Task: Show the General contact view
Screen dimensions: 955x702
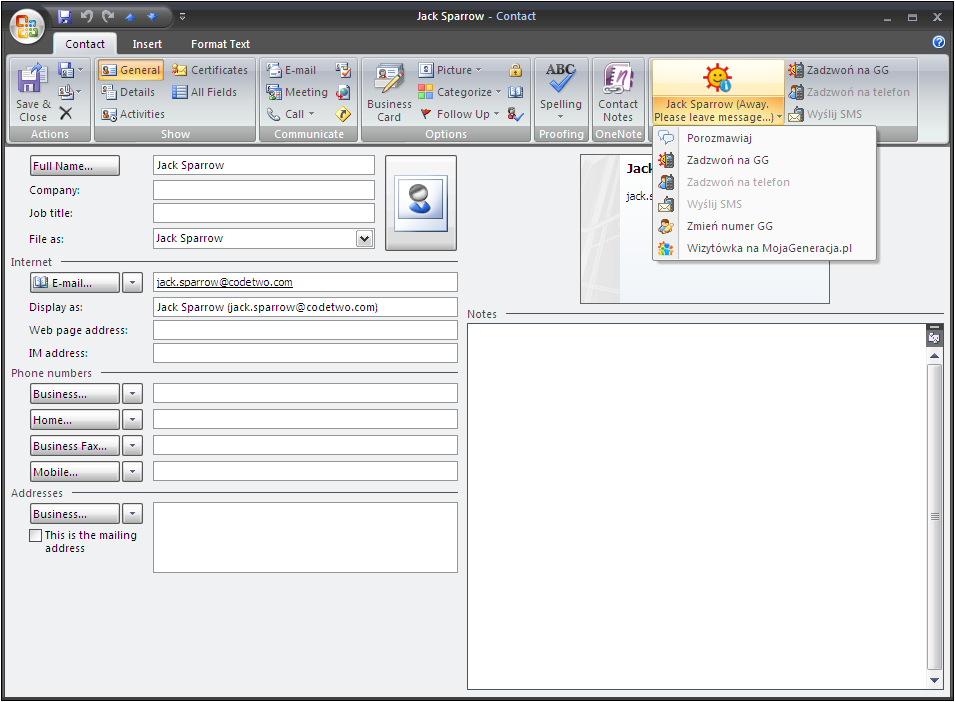Action: pyautogui.click(x=130, y=70)
